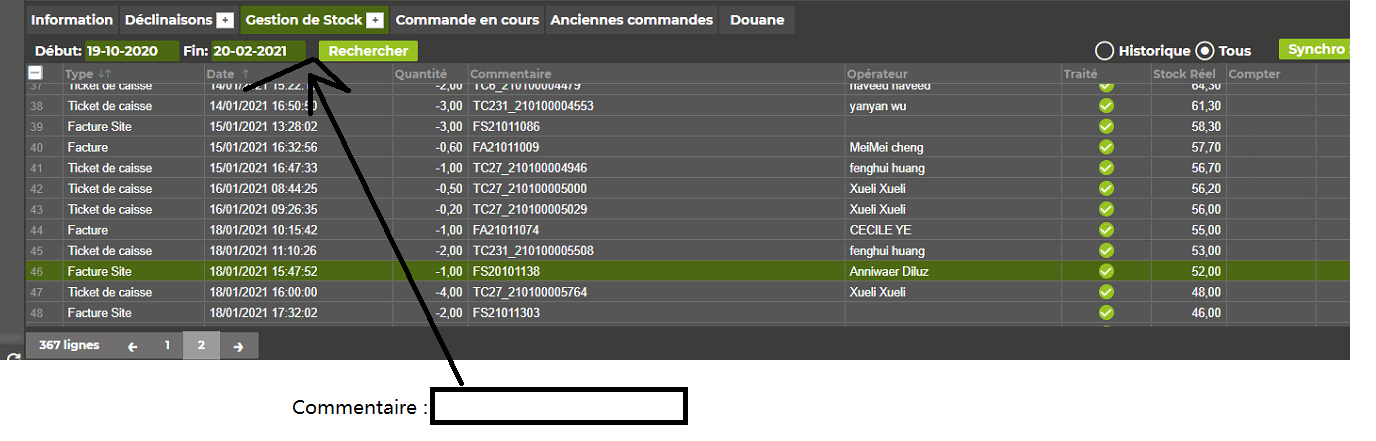Open the Commande en cours tab

click(x=467, y=20)
